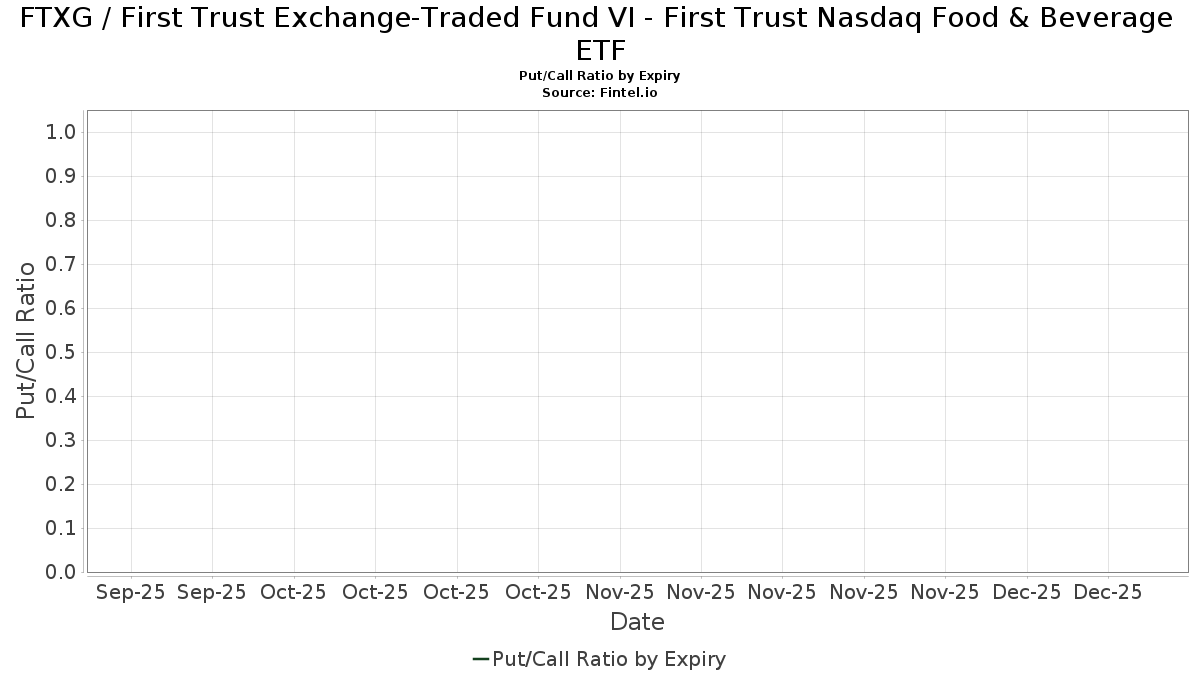
Task: Click the last Dec-25 x-axis label
Action: pyautogui.click(x=1107, y=592)
